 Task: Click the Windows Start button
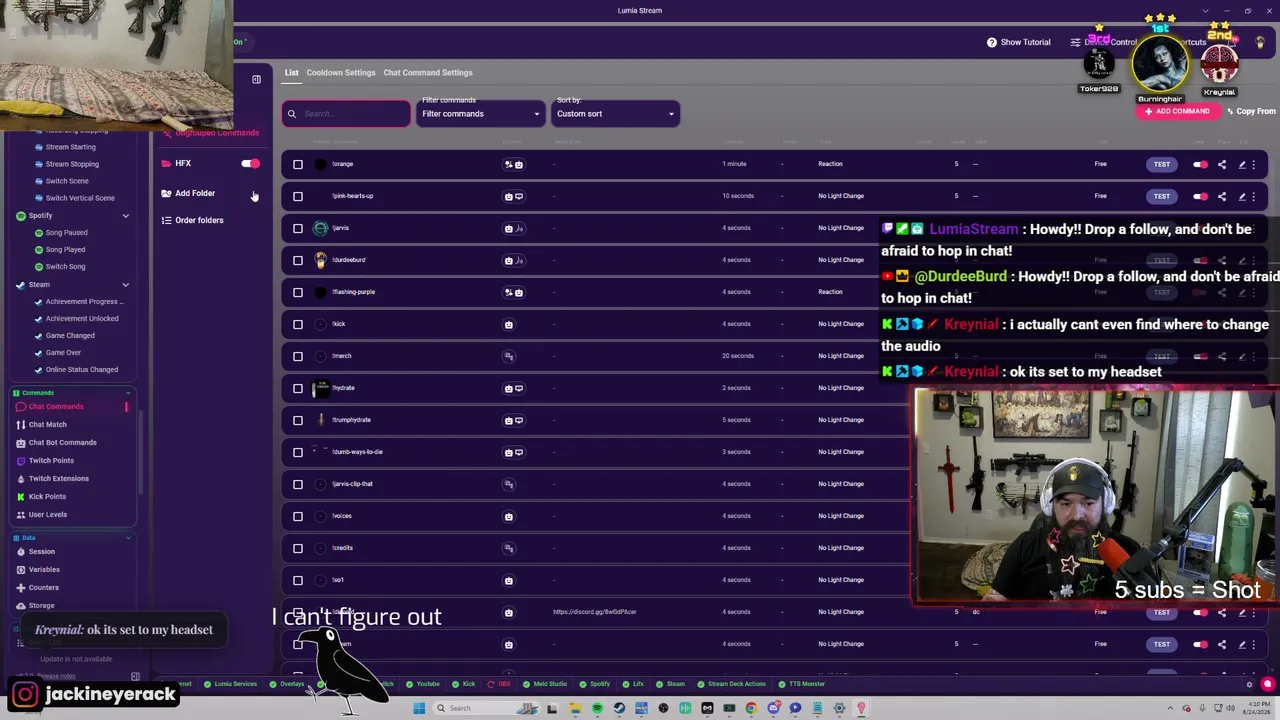point(419,708)
